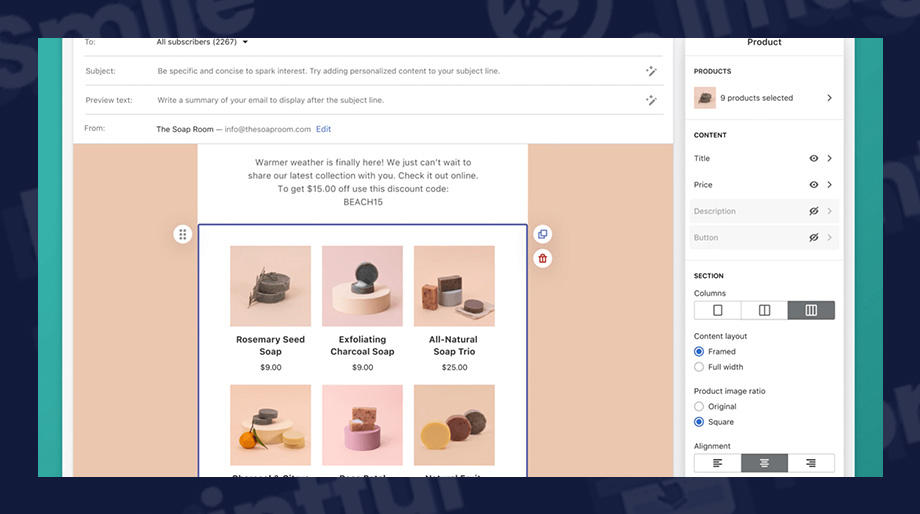Choose Square product image ratio
This screenshot has height=514, width=920.
click(x=699, y=422)
